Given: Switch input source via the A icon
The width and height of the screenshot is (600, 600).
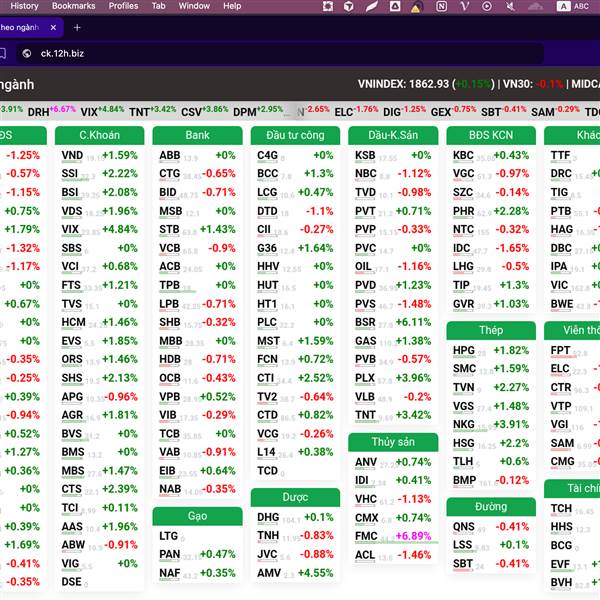Looking at the screenshot, I should tap(563, 6).
